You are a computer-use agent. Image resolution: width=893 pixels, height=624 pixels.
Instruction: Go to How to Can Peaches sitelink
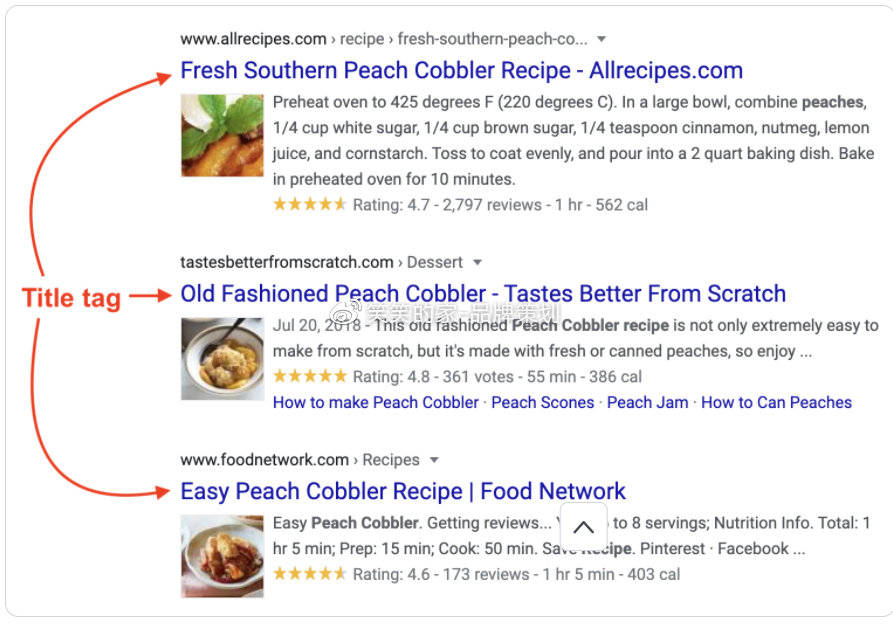(x=776, y=403)
